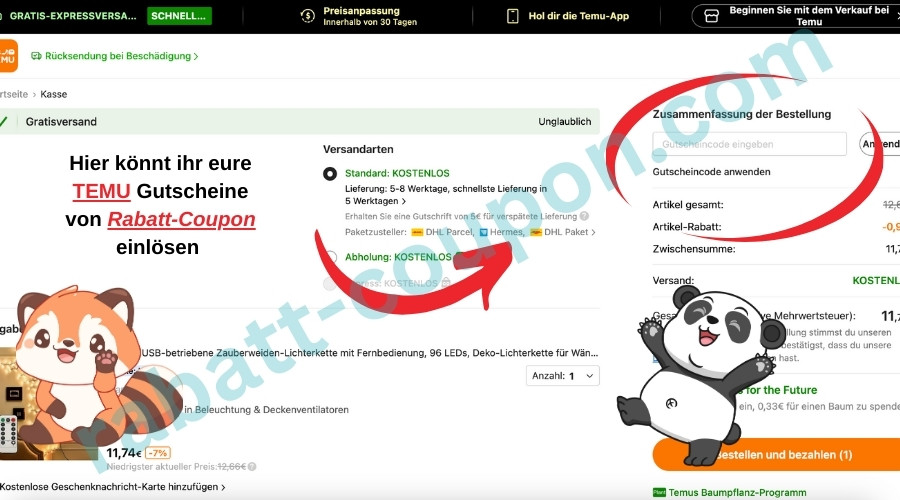Click the Preisanpassung coin icon
This screenshot has height=500, width=900.
(308, 16)
